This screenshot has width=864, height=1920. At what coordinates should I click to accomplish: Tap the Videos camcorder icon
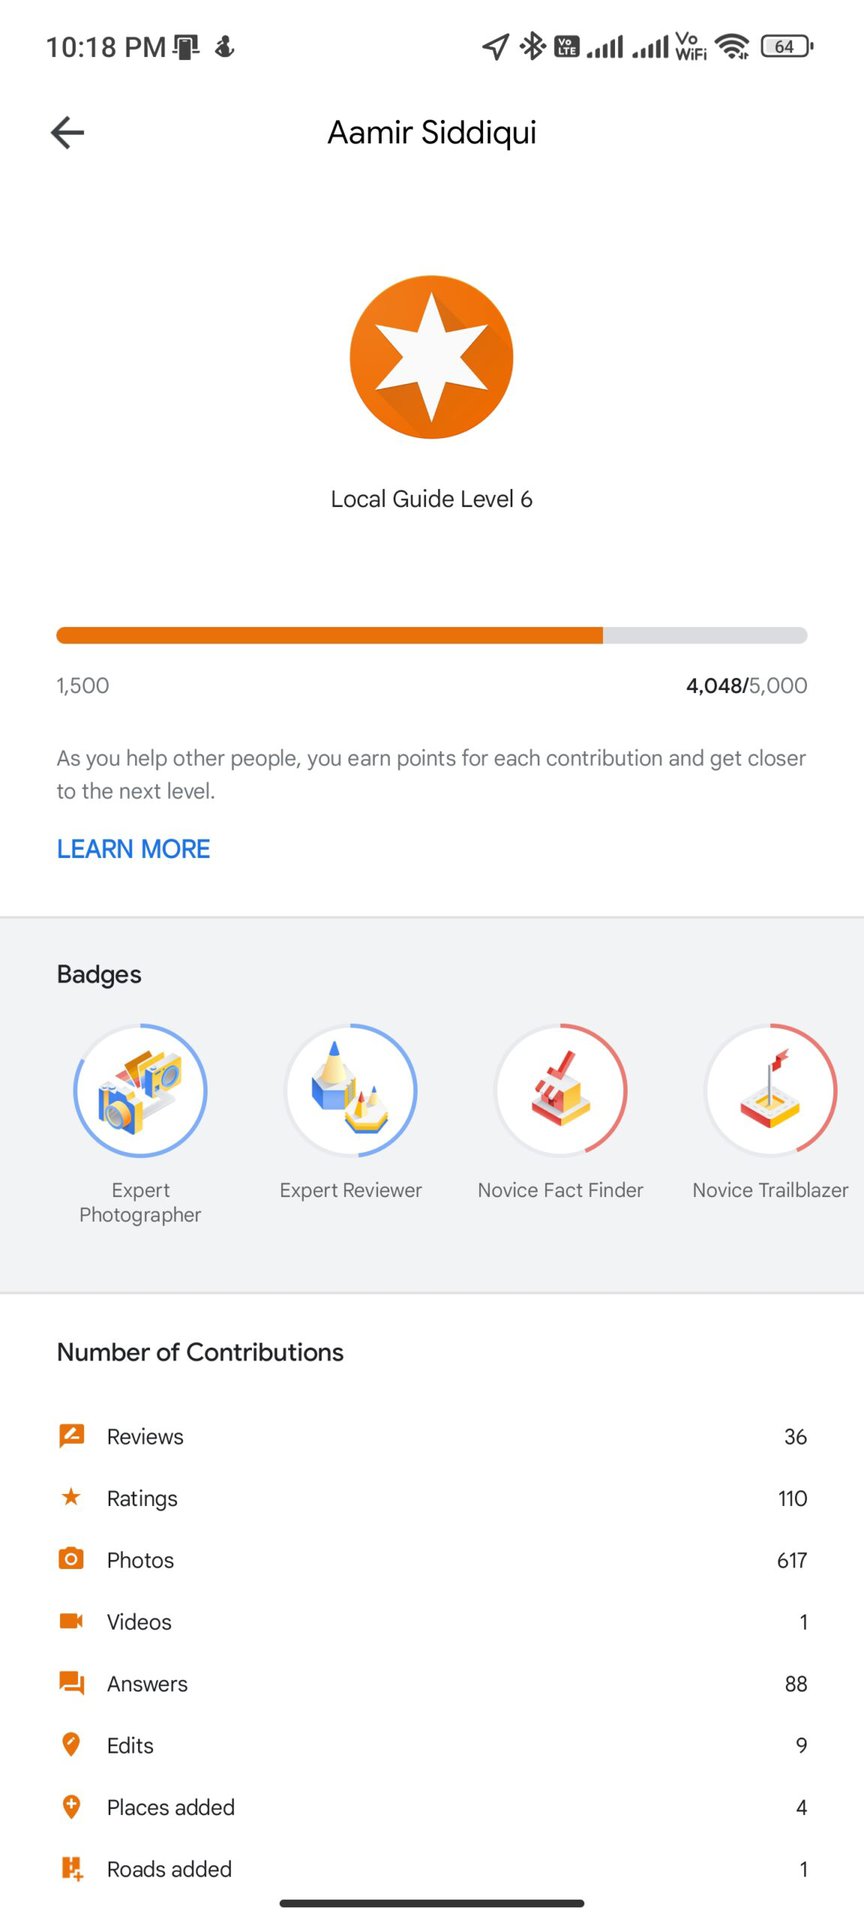pos(71,1621)
